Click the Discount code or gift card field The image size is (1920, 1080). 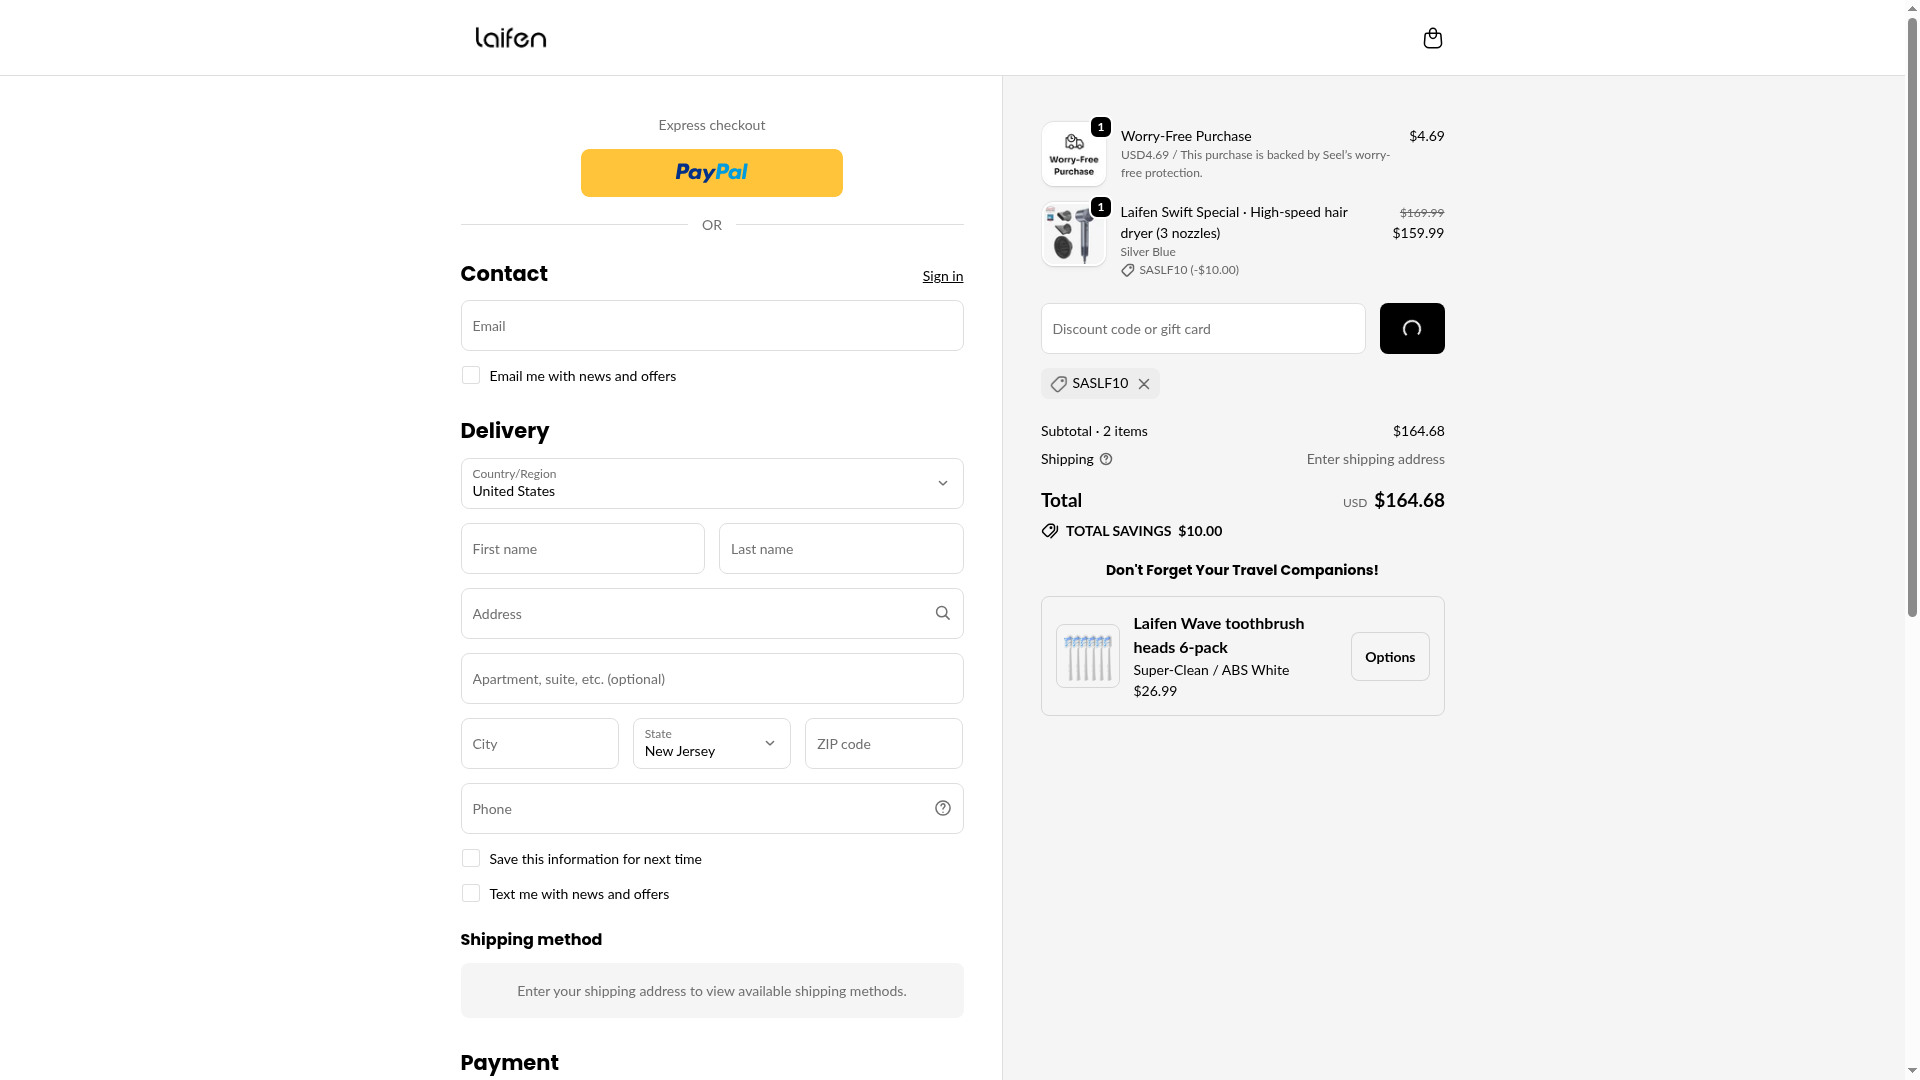[x=1202, y=328]
